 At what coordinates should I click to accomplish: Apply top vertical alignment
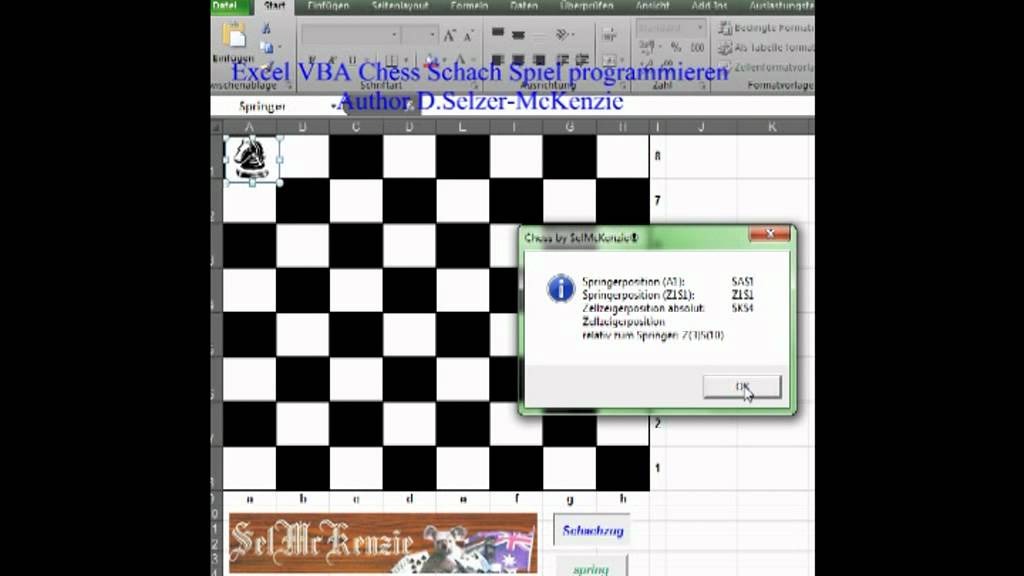tap(498, 33)
